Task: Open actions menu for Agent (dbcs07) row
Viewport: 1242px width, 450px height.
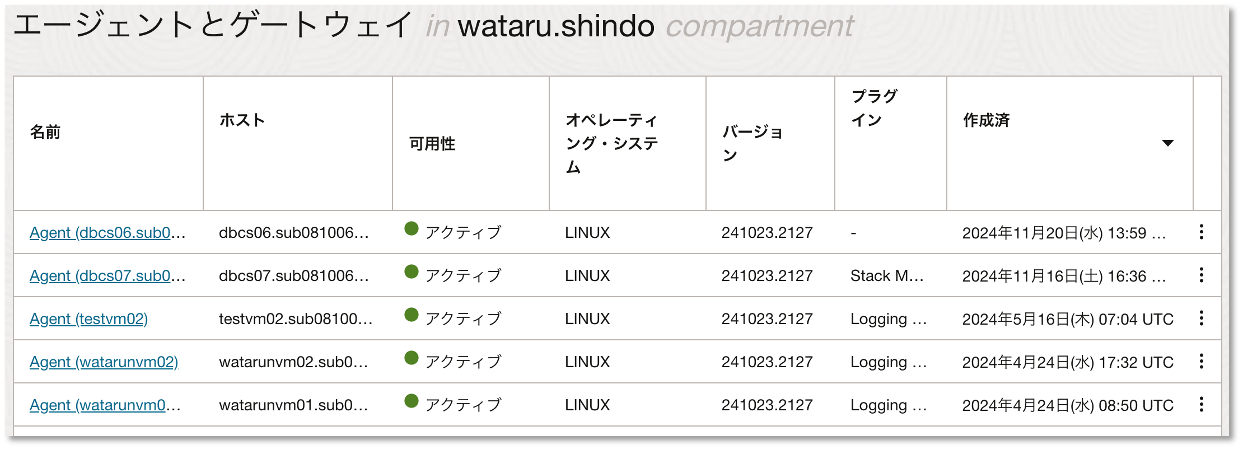Action: [x=1201, y=275]
